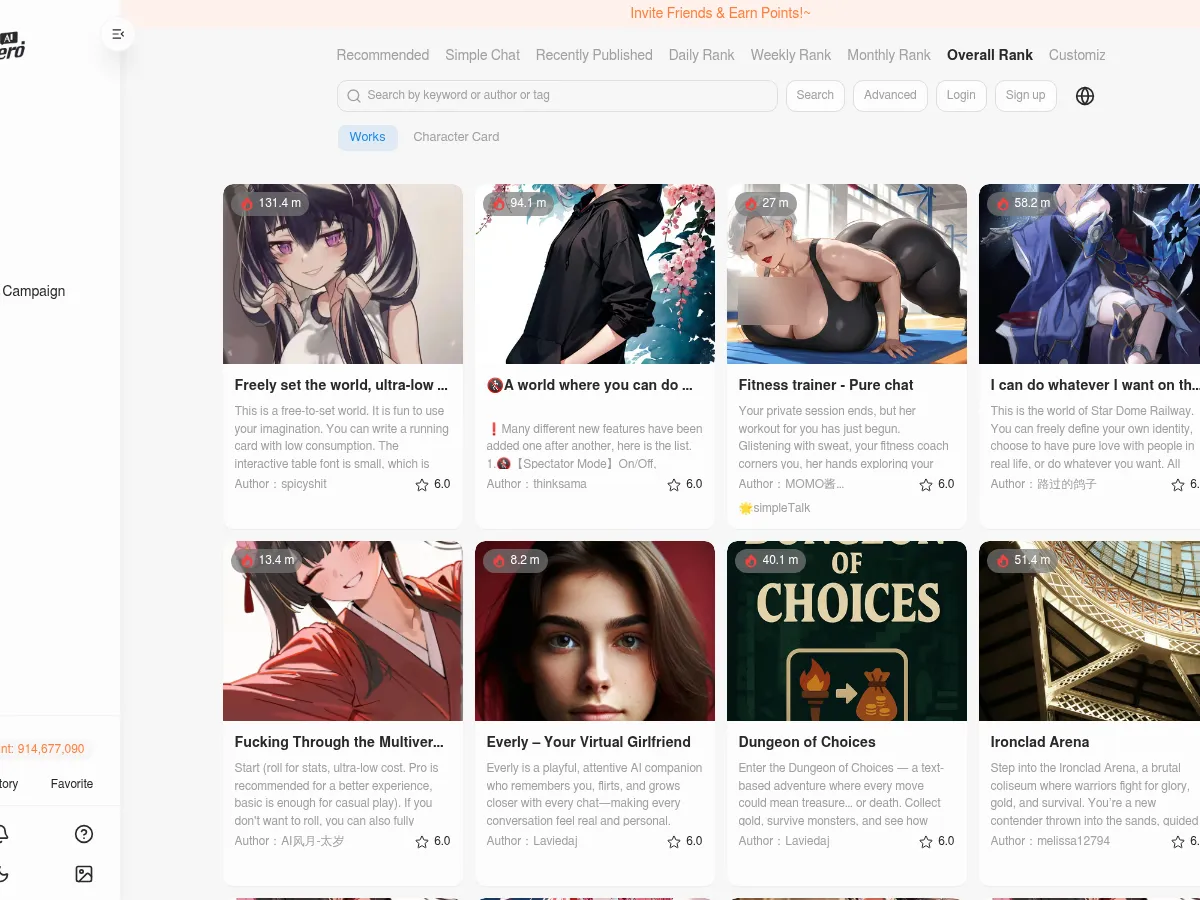The width and height of the screenshot is (1200, 900).
Task: Open the Dungeon of Choices cover image
Action: pos(847,631)
